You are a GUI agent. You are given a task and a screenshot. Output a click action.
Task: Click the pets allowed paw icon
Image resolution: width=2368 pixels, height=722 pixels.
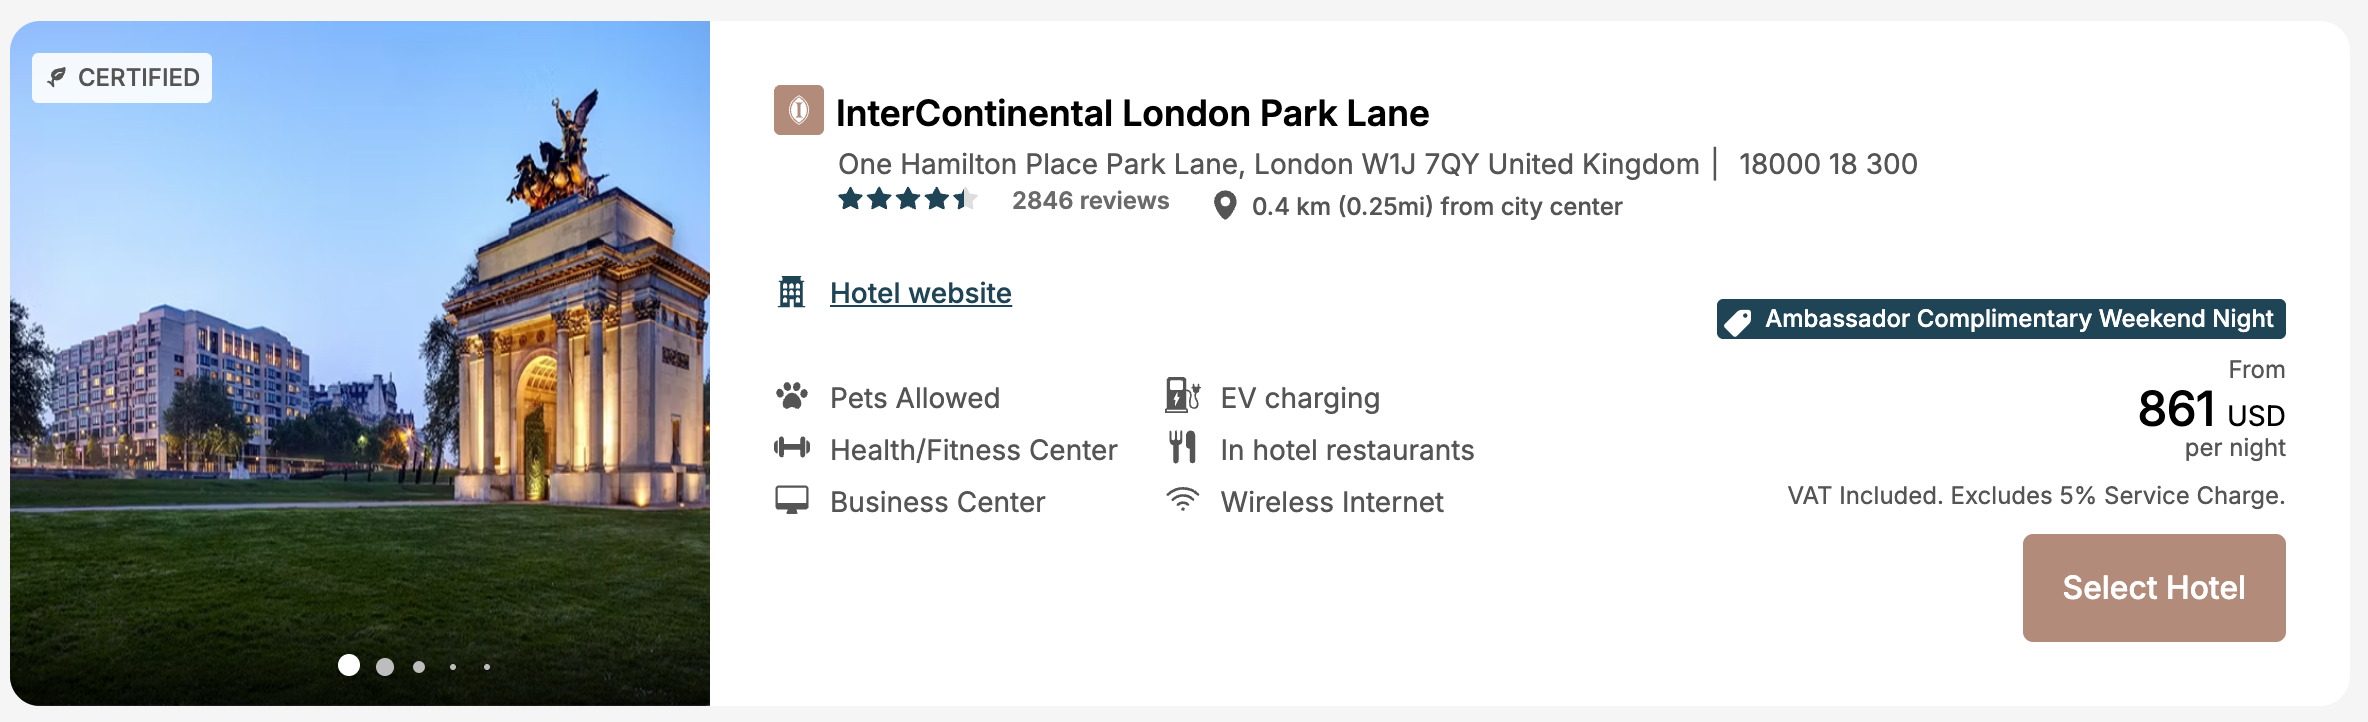[x=793, y=396]
